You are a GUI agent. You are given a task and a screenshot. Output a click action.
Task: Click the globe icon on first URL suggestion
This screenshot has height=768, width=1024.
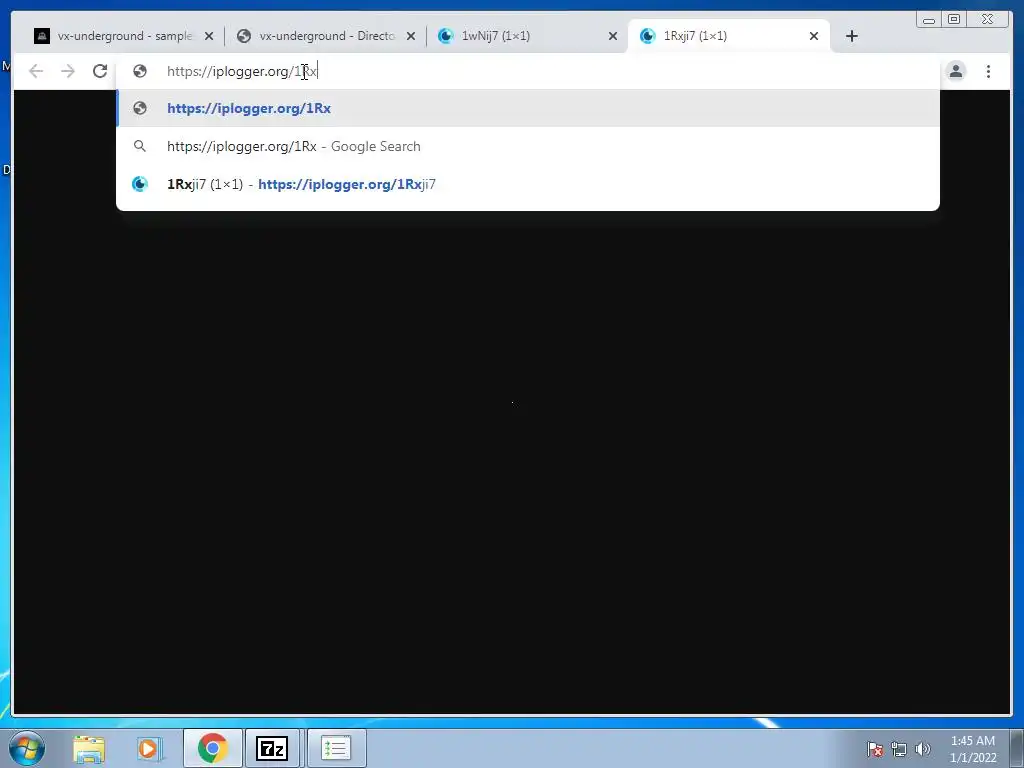coord(140,108)
